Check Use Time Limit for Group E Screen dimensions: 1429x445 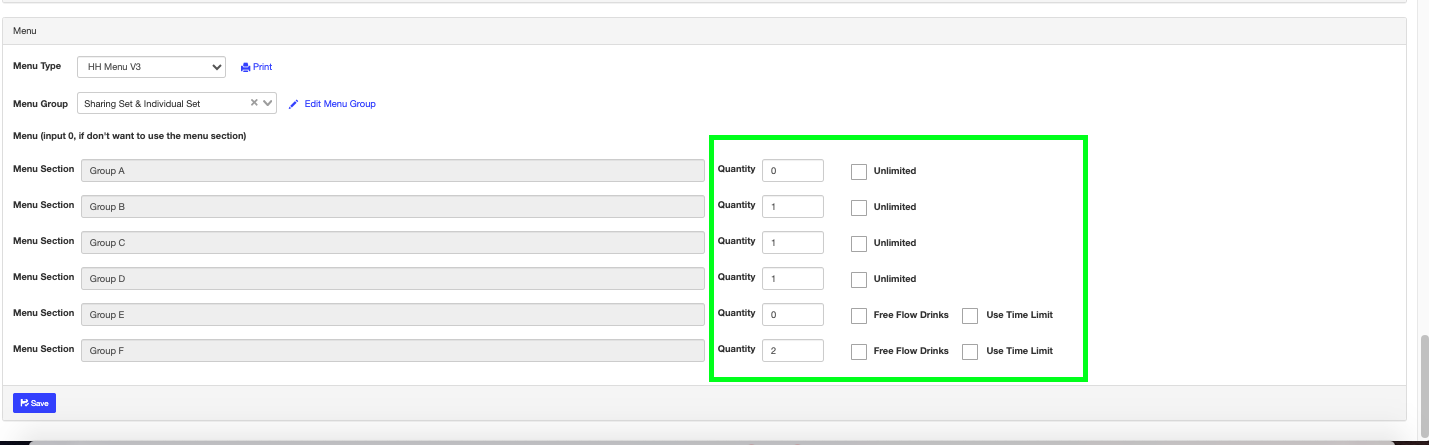[970, 315]
